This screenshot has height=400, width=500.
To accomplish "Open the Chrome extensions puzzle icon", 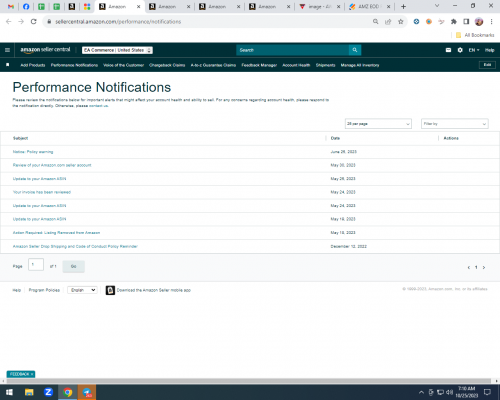I will (454, 22).
